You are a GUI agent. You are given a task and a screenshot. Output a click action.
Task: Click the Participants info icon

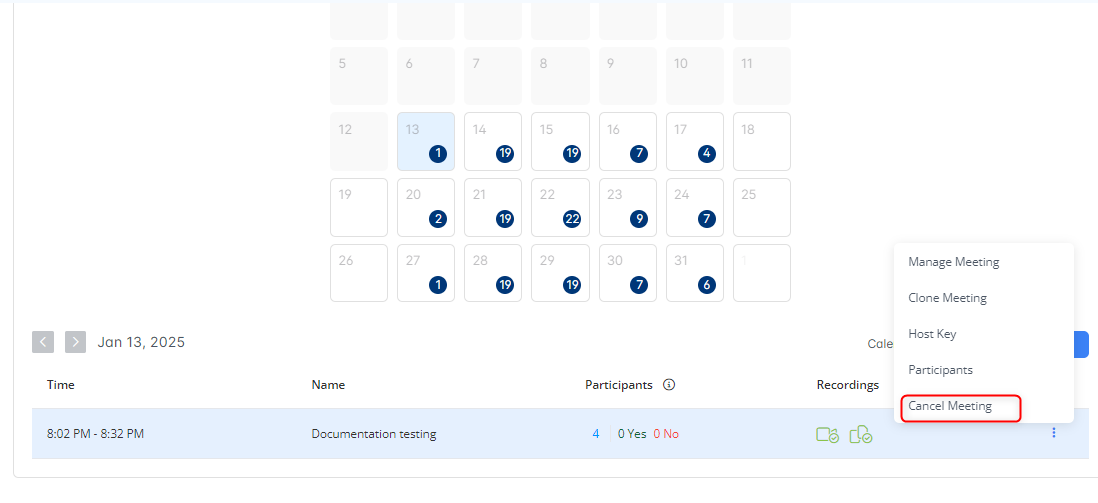tap(669, 385)
